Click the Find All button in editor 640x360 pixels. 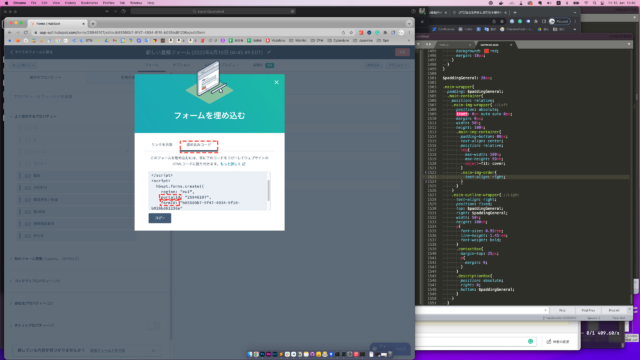pos(614,310)
